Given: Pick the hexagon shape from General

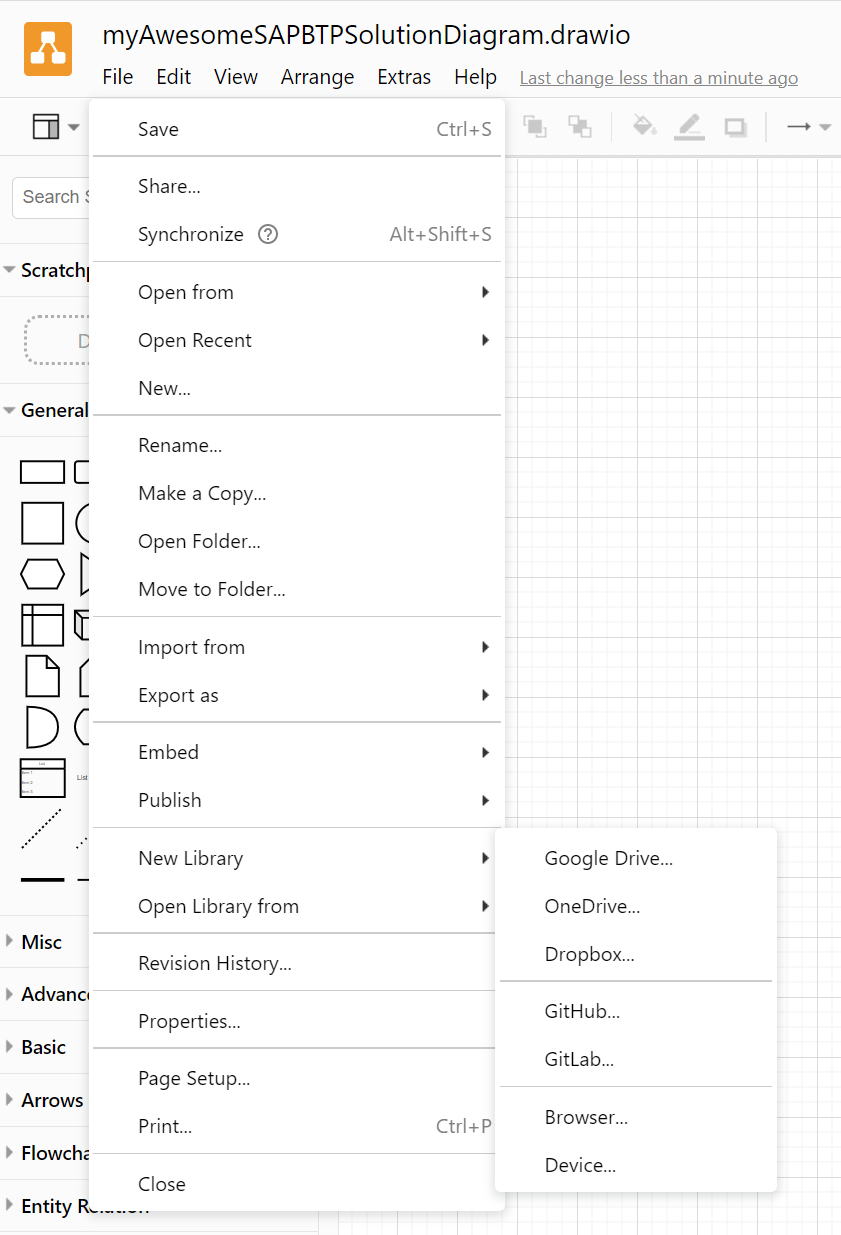Looking at the screenshot, I should (x=42, y=574).
